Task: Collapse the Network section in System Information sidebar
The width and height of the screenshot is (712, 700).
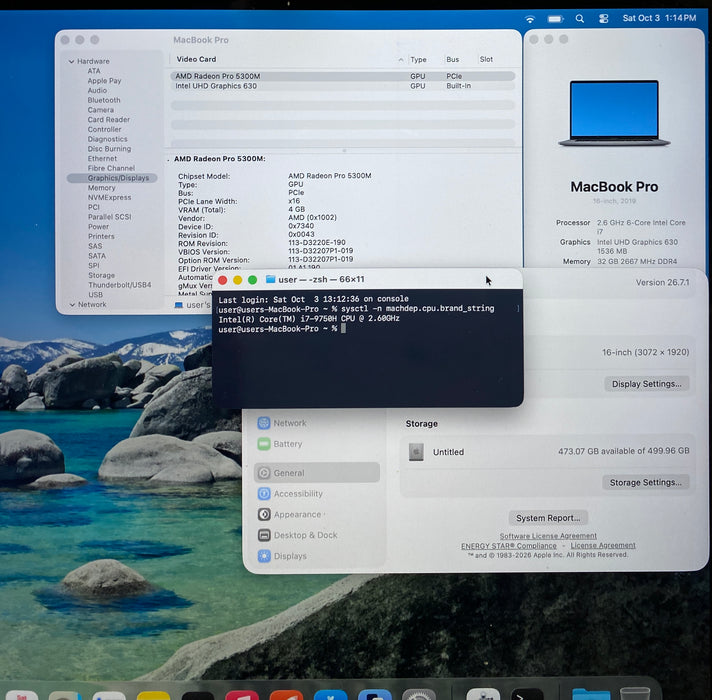Action: (72, 305)
